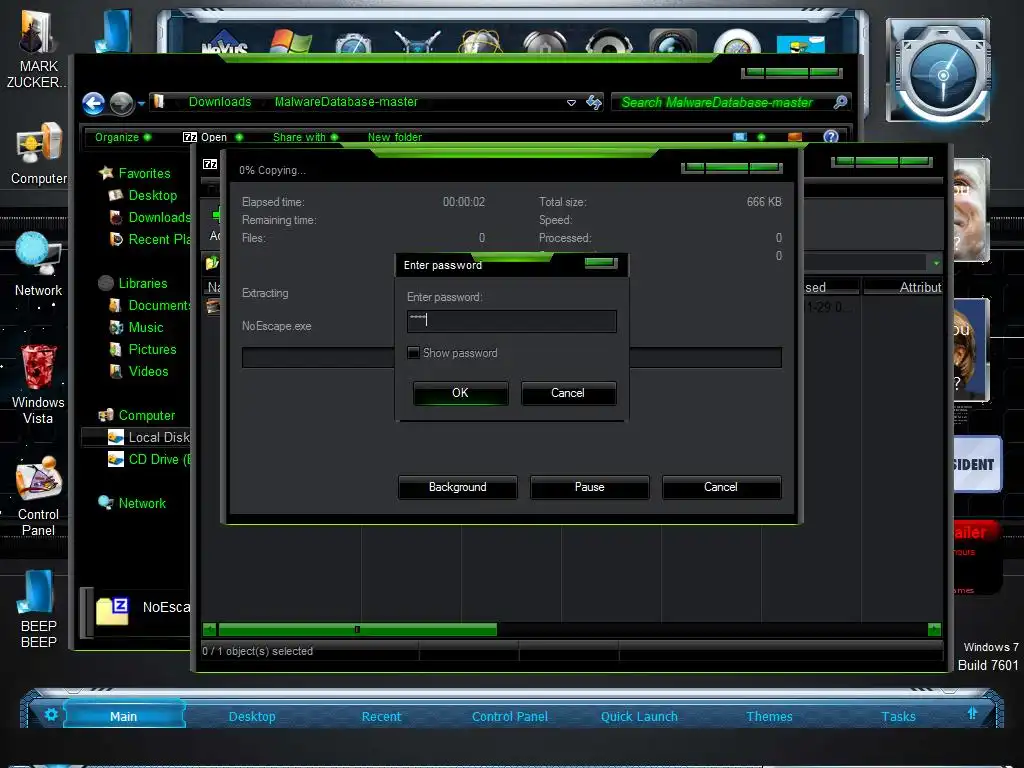Pause the 7-Zip extraction
The height and width of the screenshot is (768, 1024).
tap(590, 487)
